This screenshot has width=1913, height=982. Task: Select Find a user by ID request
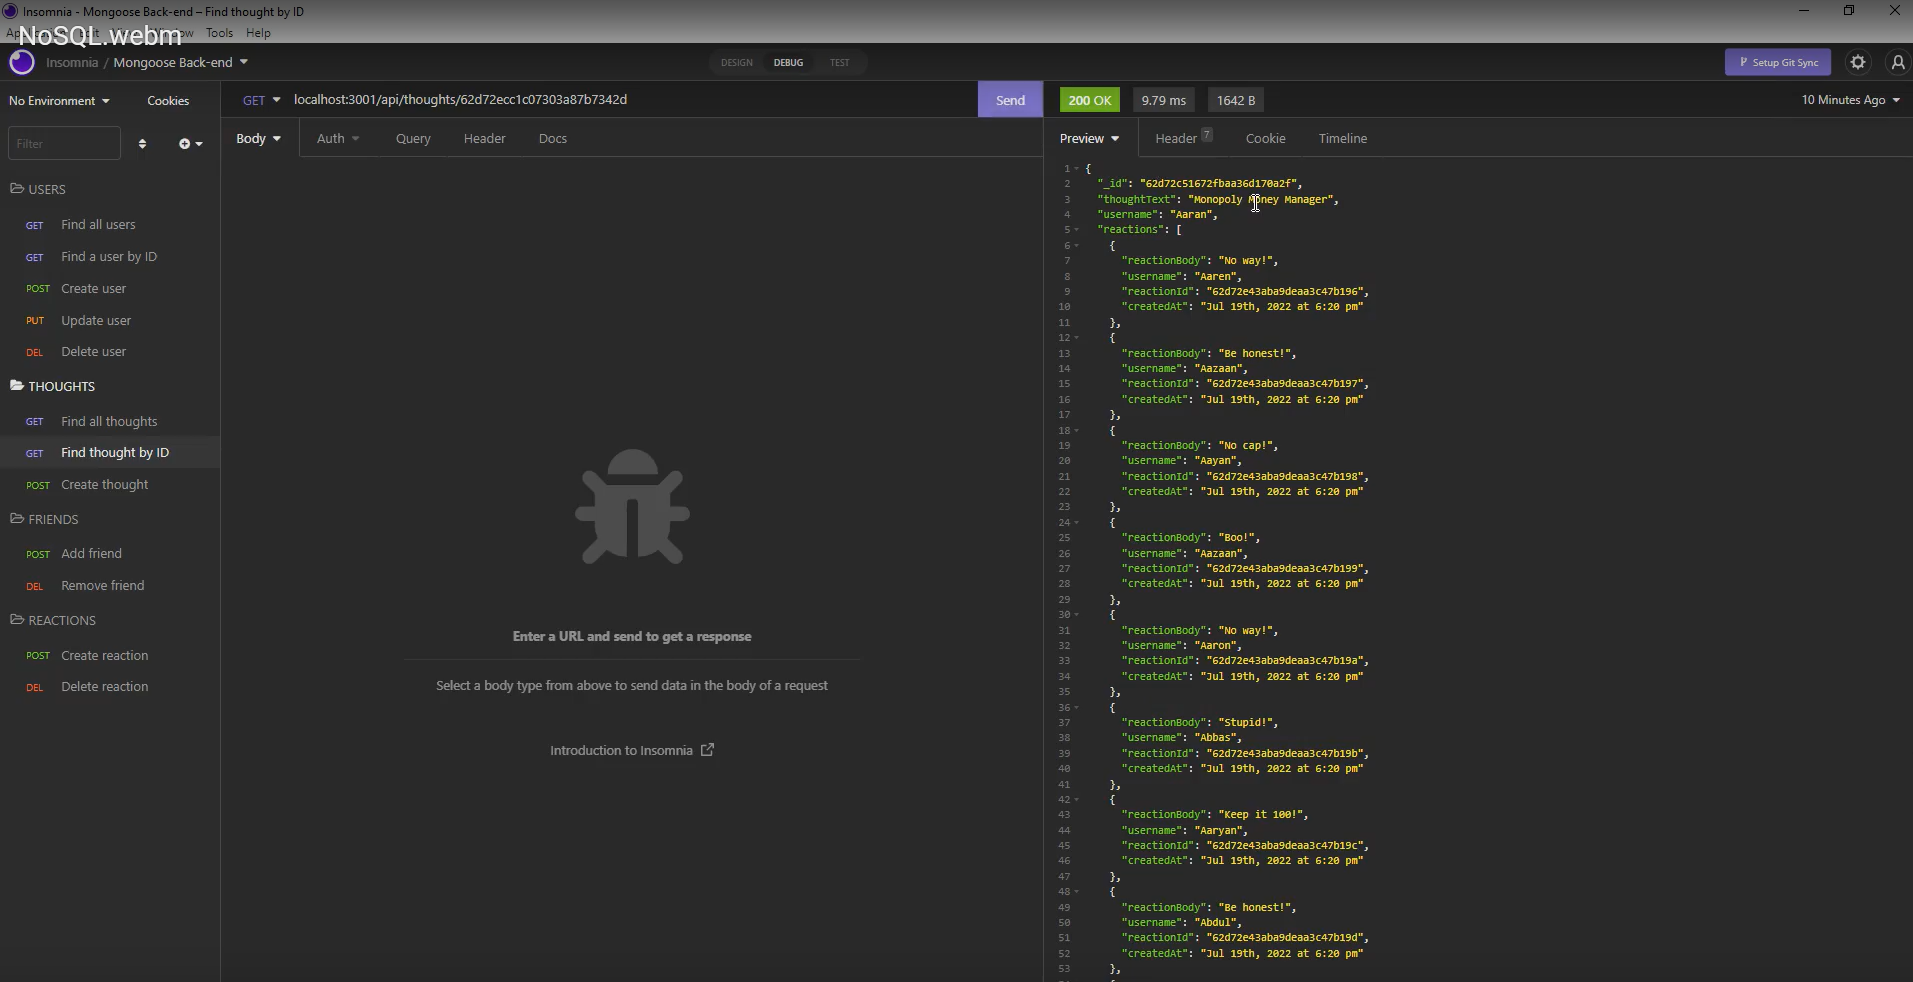(110, 257)
